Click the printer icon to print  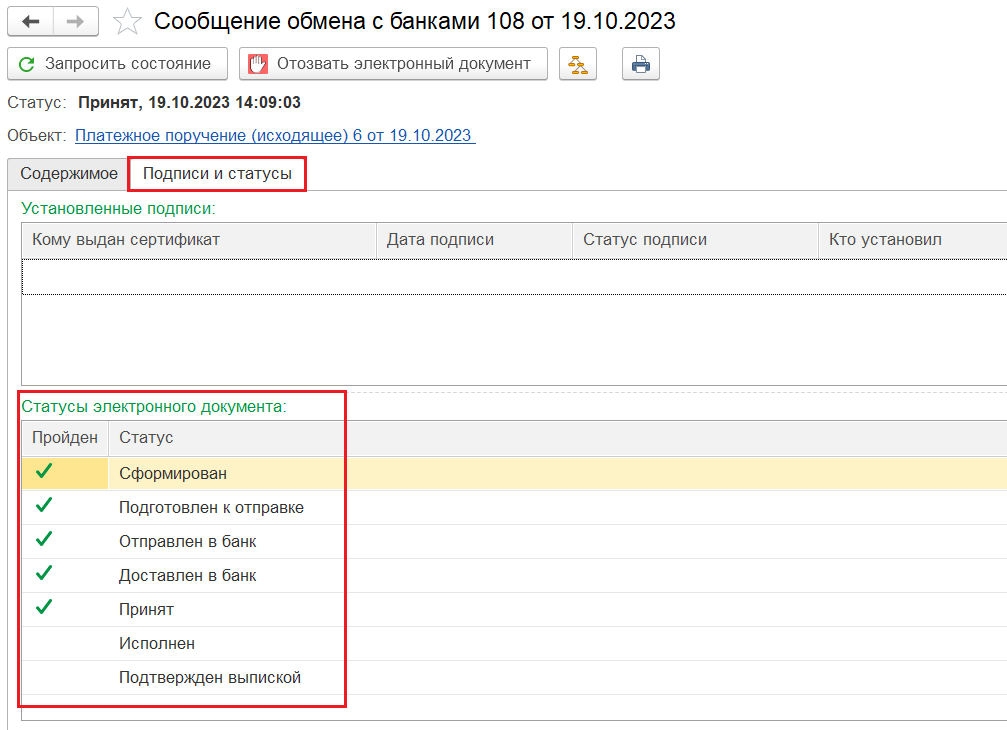[x=641, y=64]
